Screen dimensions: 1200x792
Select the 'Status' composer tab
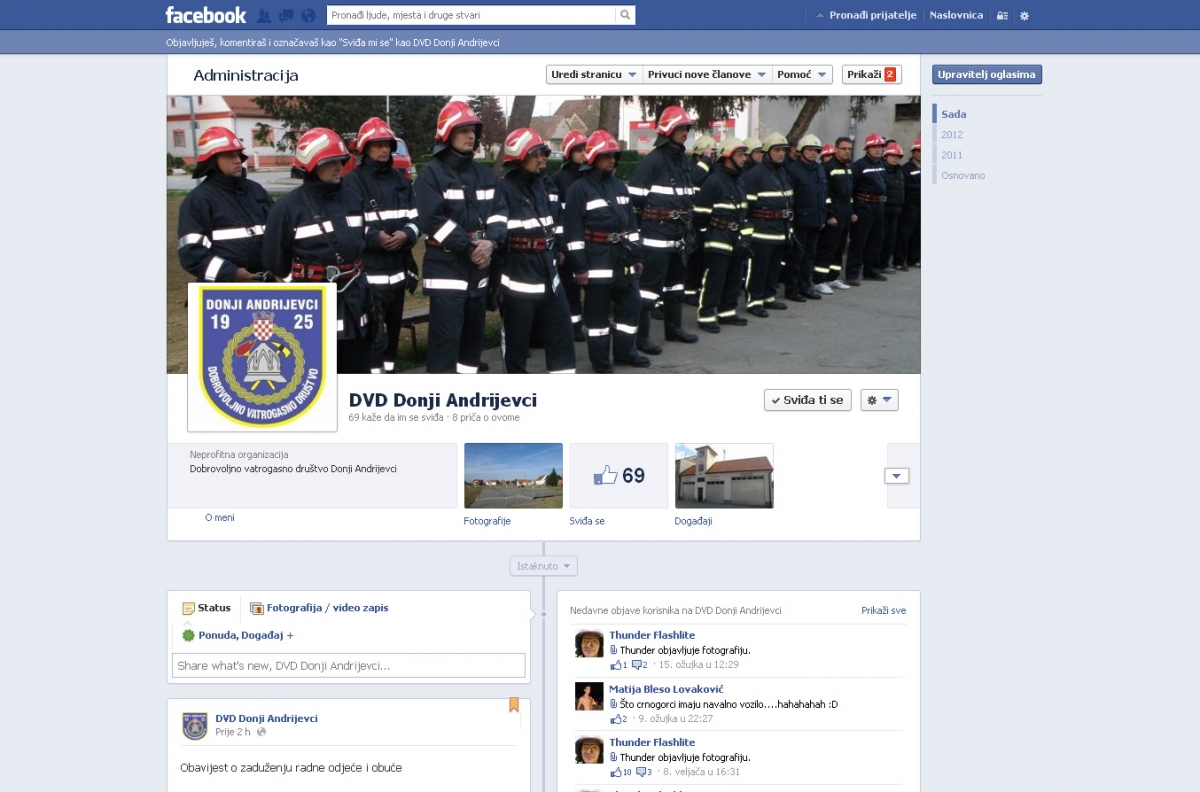[x=206, y=608]
